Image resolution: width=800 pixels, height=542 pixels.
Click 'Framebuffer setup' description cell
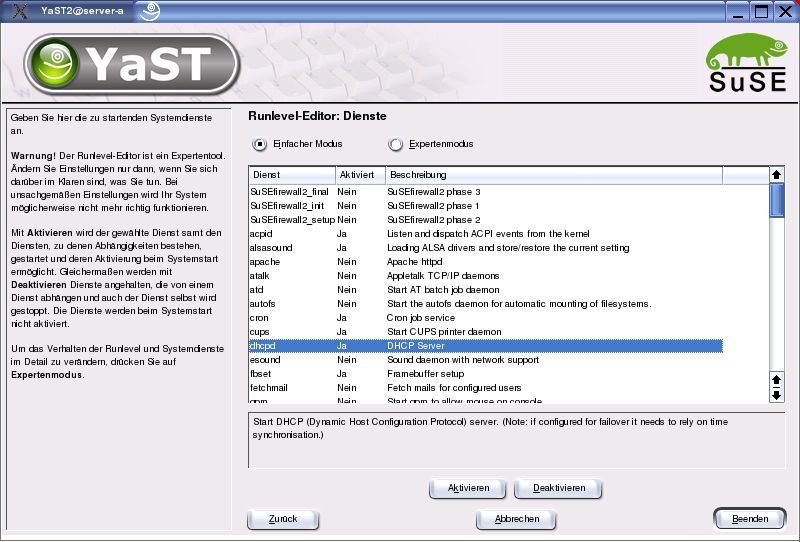coord(426,374)
